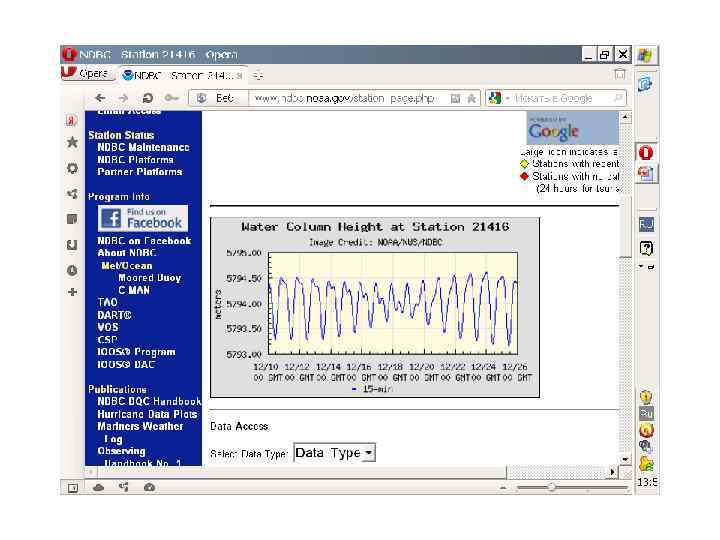Switch to the NDBC Station 21416 tab
Viewport: 720px width, 540px height.
(183, 75)
